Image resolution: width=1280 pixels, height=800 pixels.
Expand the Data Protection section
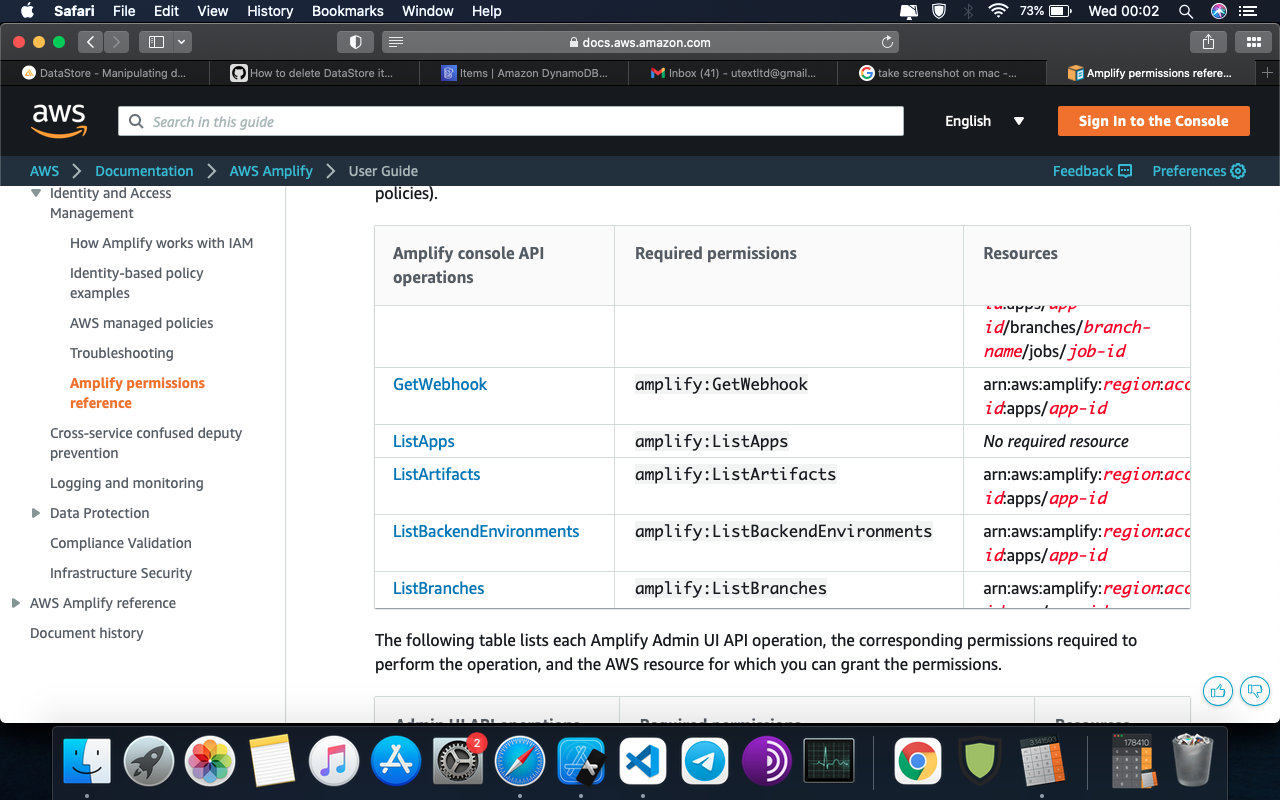pyautogui.click(x=35, y=513)
